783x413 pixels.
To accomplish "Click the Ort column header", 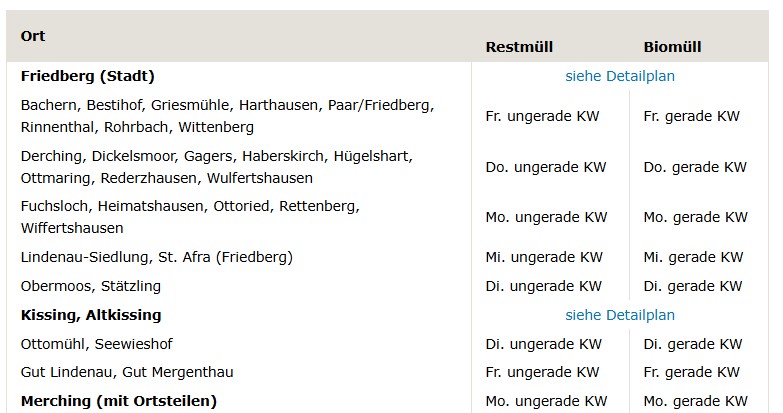I will click(33, 36).
